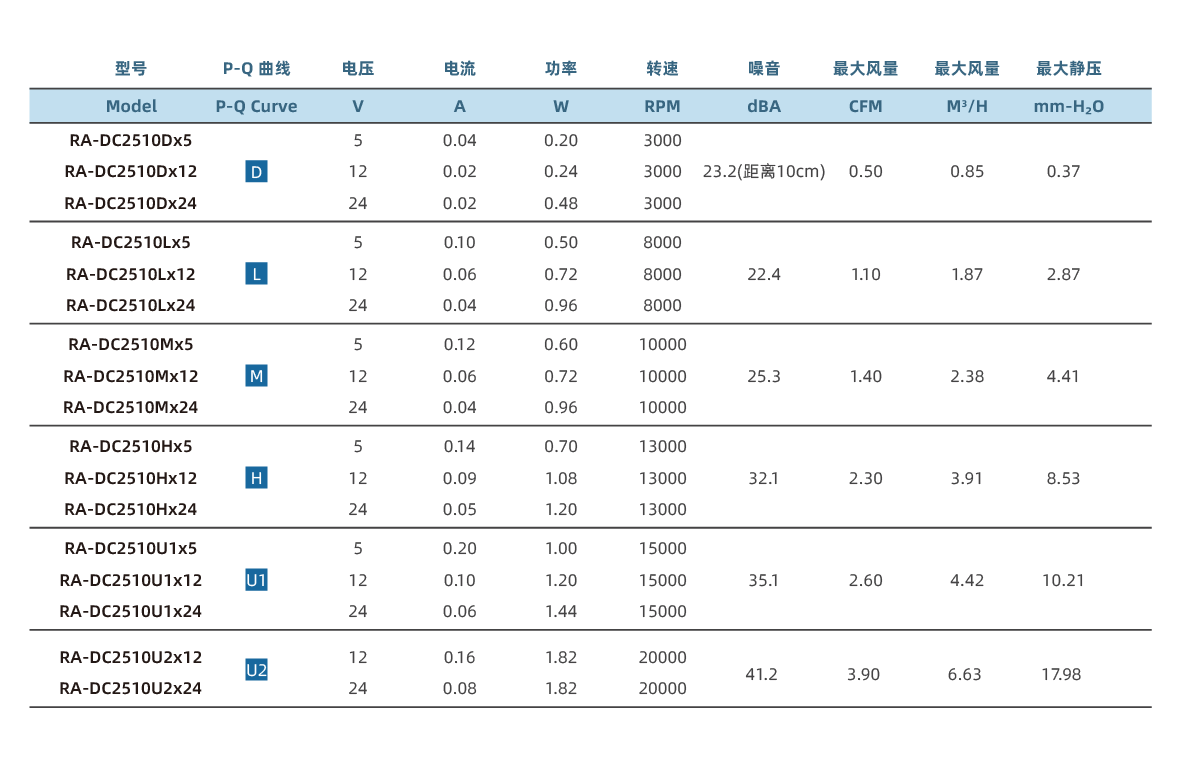Click model name RA-DC2510Lx12

131,274
